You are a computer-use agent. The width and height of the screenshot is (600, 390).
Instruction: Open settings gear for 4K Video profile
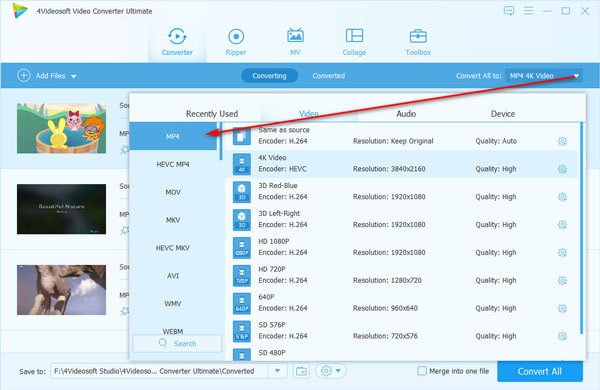[562, 169]
